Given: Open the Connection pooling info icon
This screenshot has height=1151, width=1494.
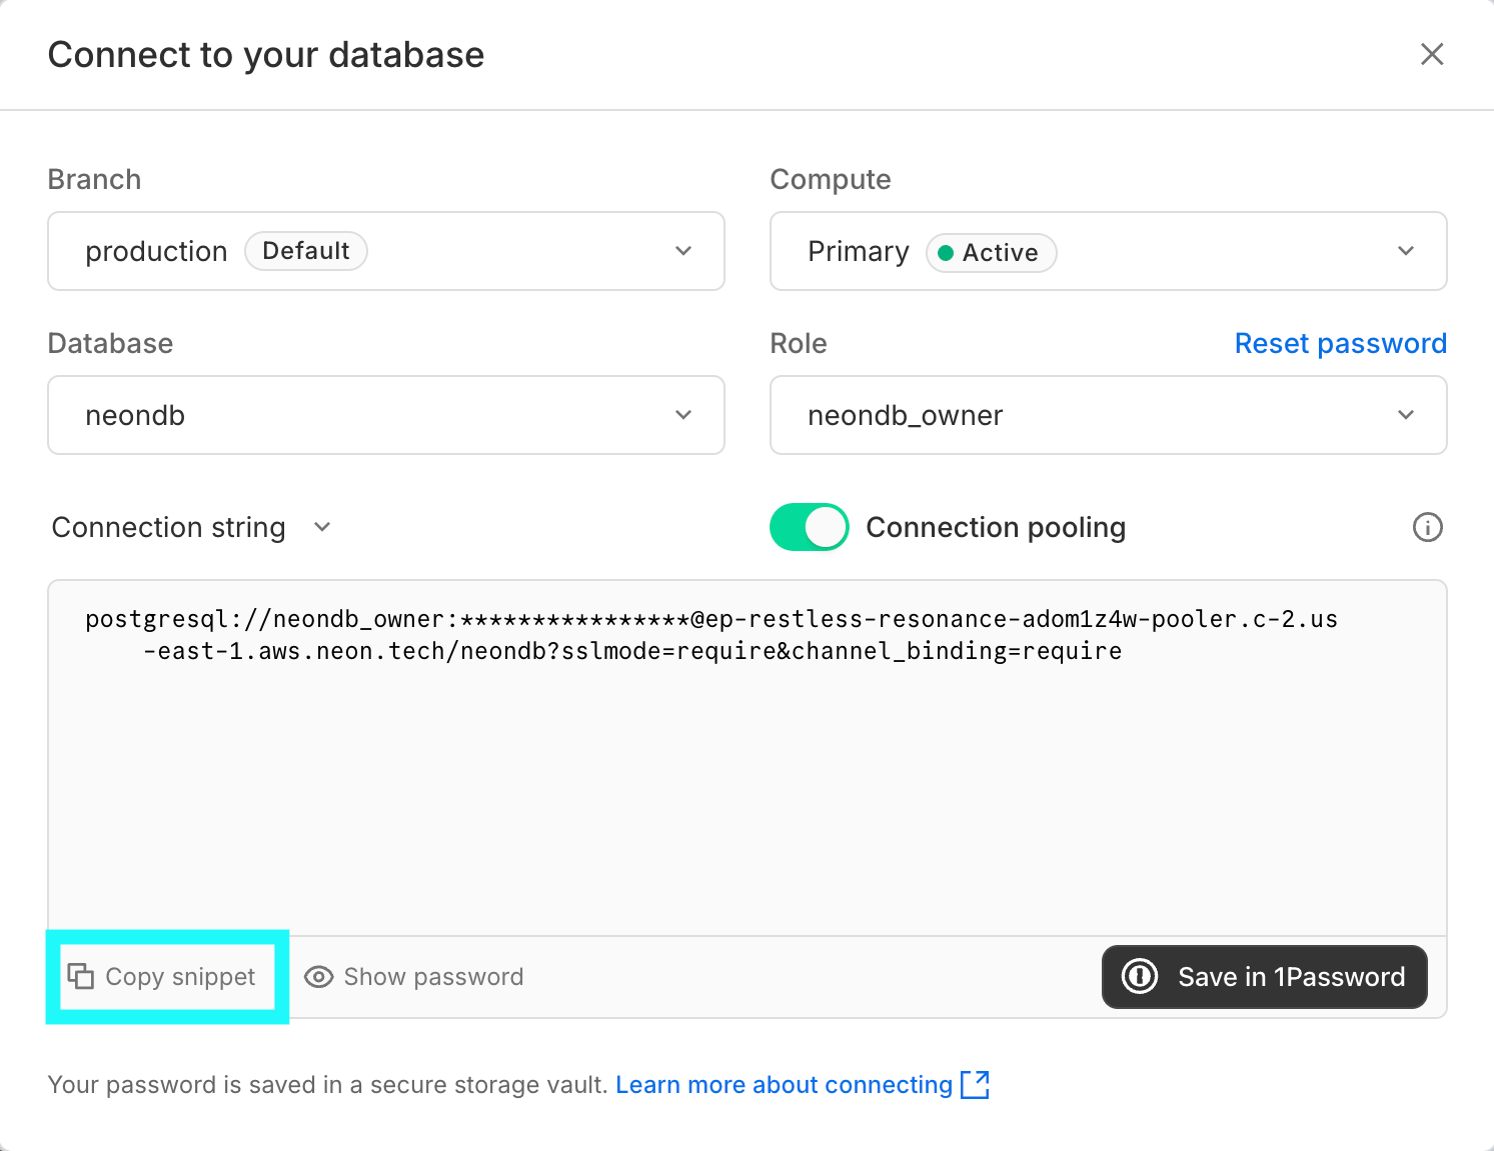Looking at the screenshot, I should [1427, 527].
